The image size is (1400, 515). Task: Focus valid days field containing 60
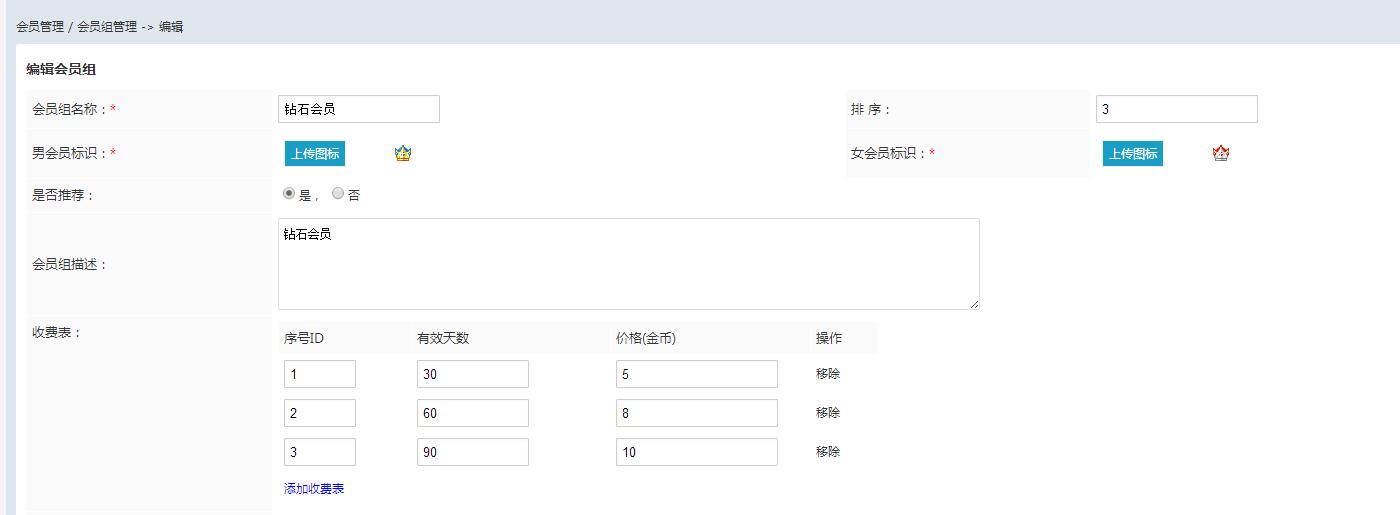[x=473, y=413]
